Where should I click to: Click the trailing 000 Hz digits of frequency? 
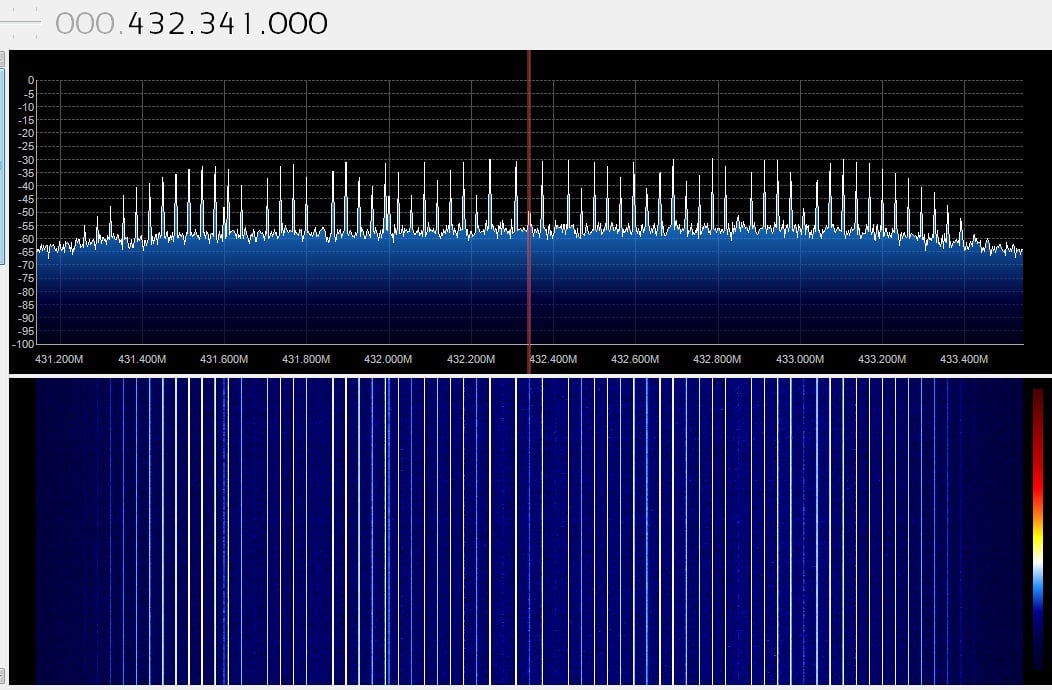[x=297, y=23]
